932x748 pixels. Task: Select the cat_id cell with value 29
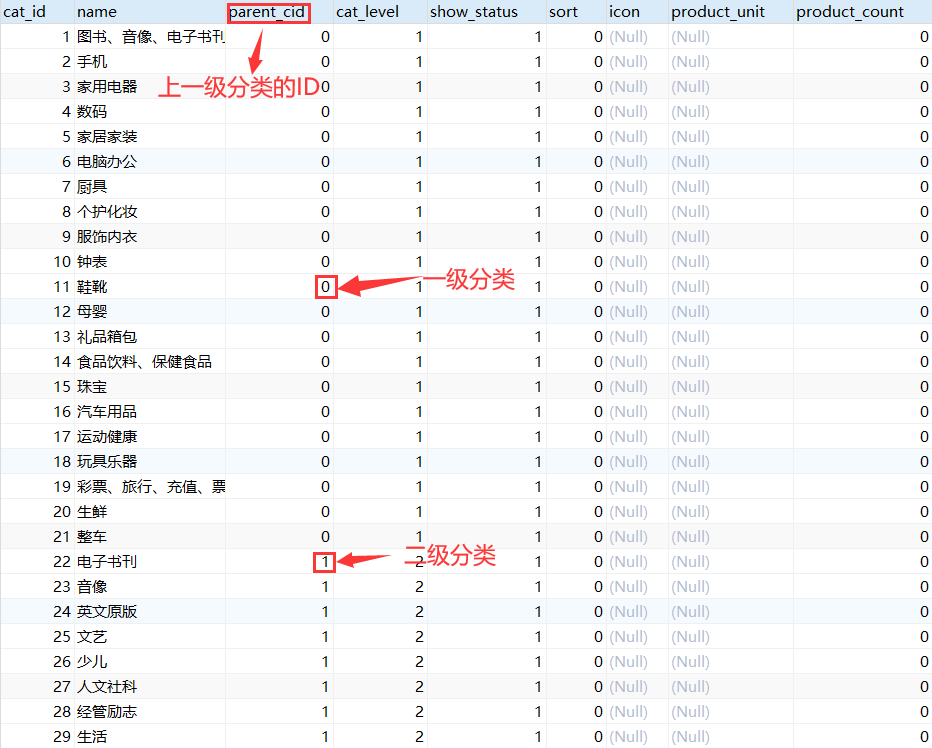[62, 737]
